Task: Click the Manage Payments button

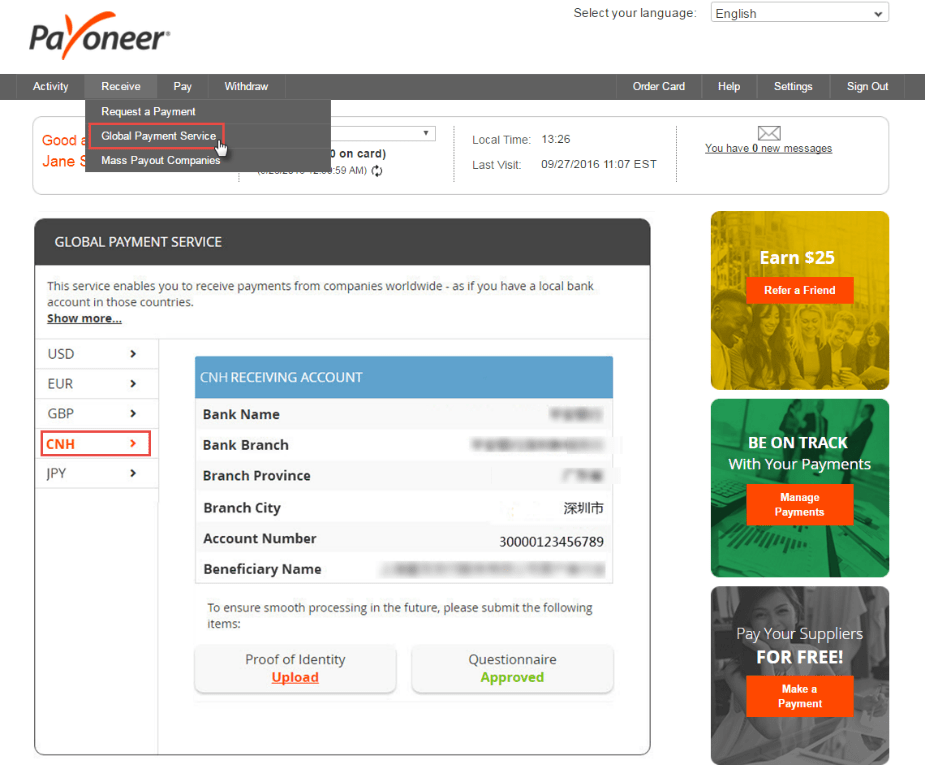Action: pyautogui.click(x=799, y=505)
